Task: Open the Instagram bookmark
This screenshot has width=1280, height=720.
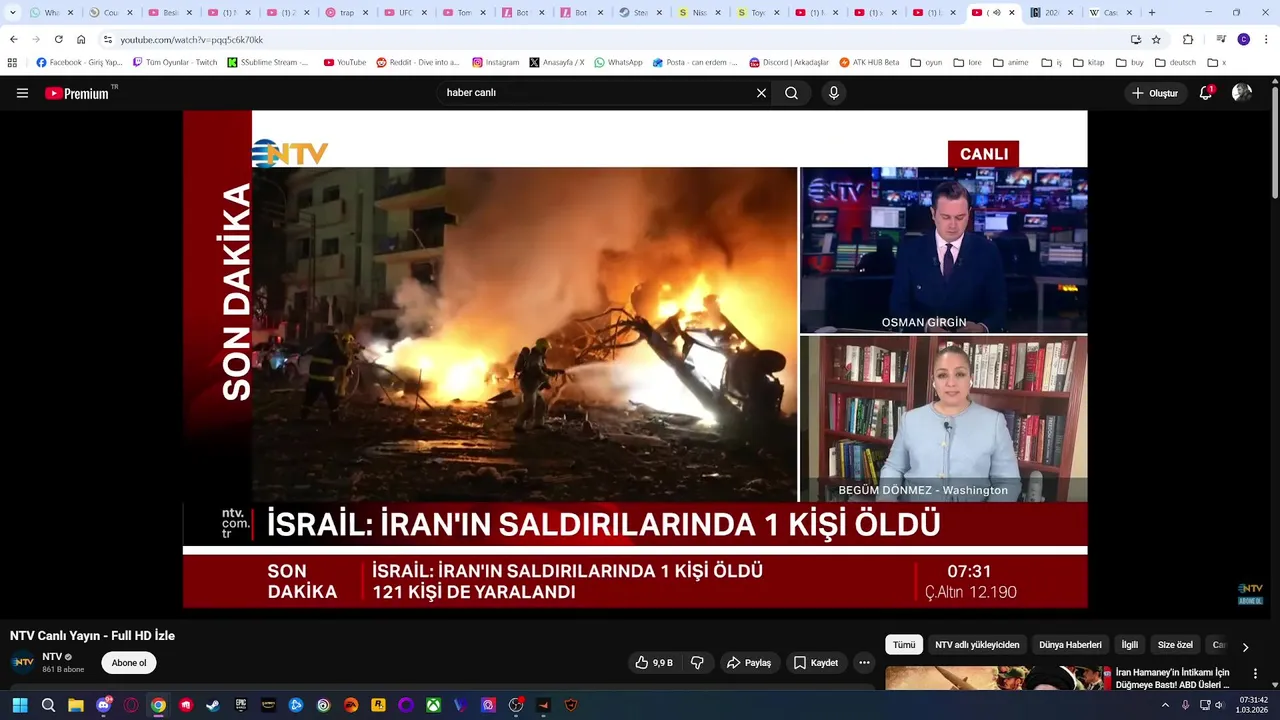Action: [x=495, y=62]
